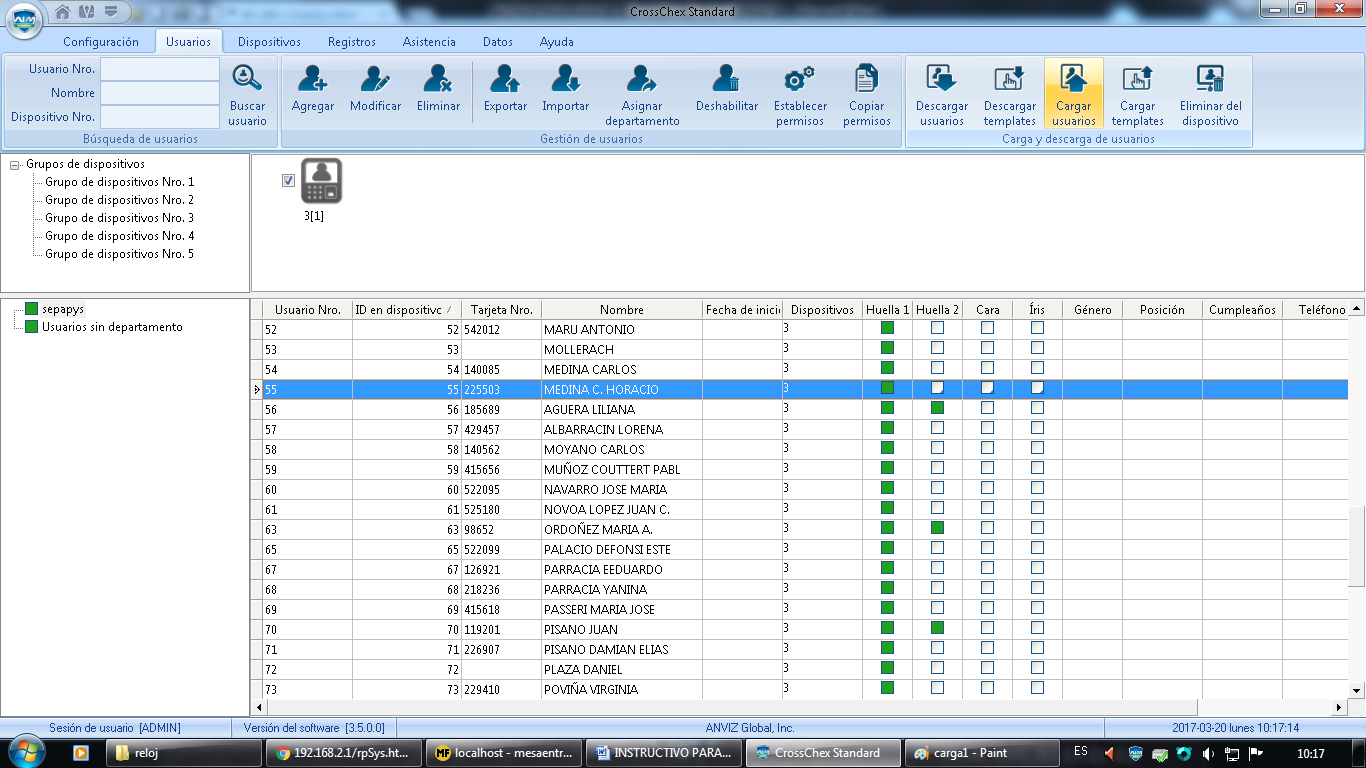Uncheck the device 3[1] checkbox

pyautogui.click(x=289, y=180)
